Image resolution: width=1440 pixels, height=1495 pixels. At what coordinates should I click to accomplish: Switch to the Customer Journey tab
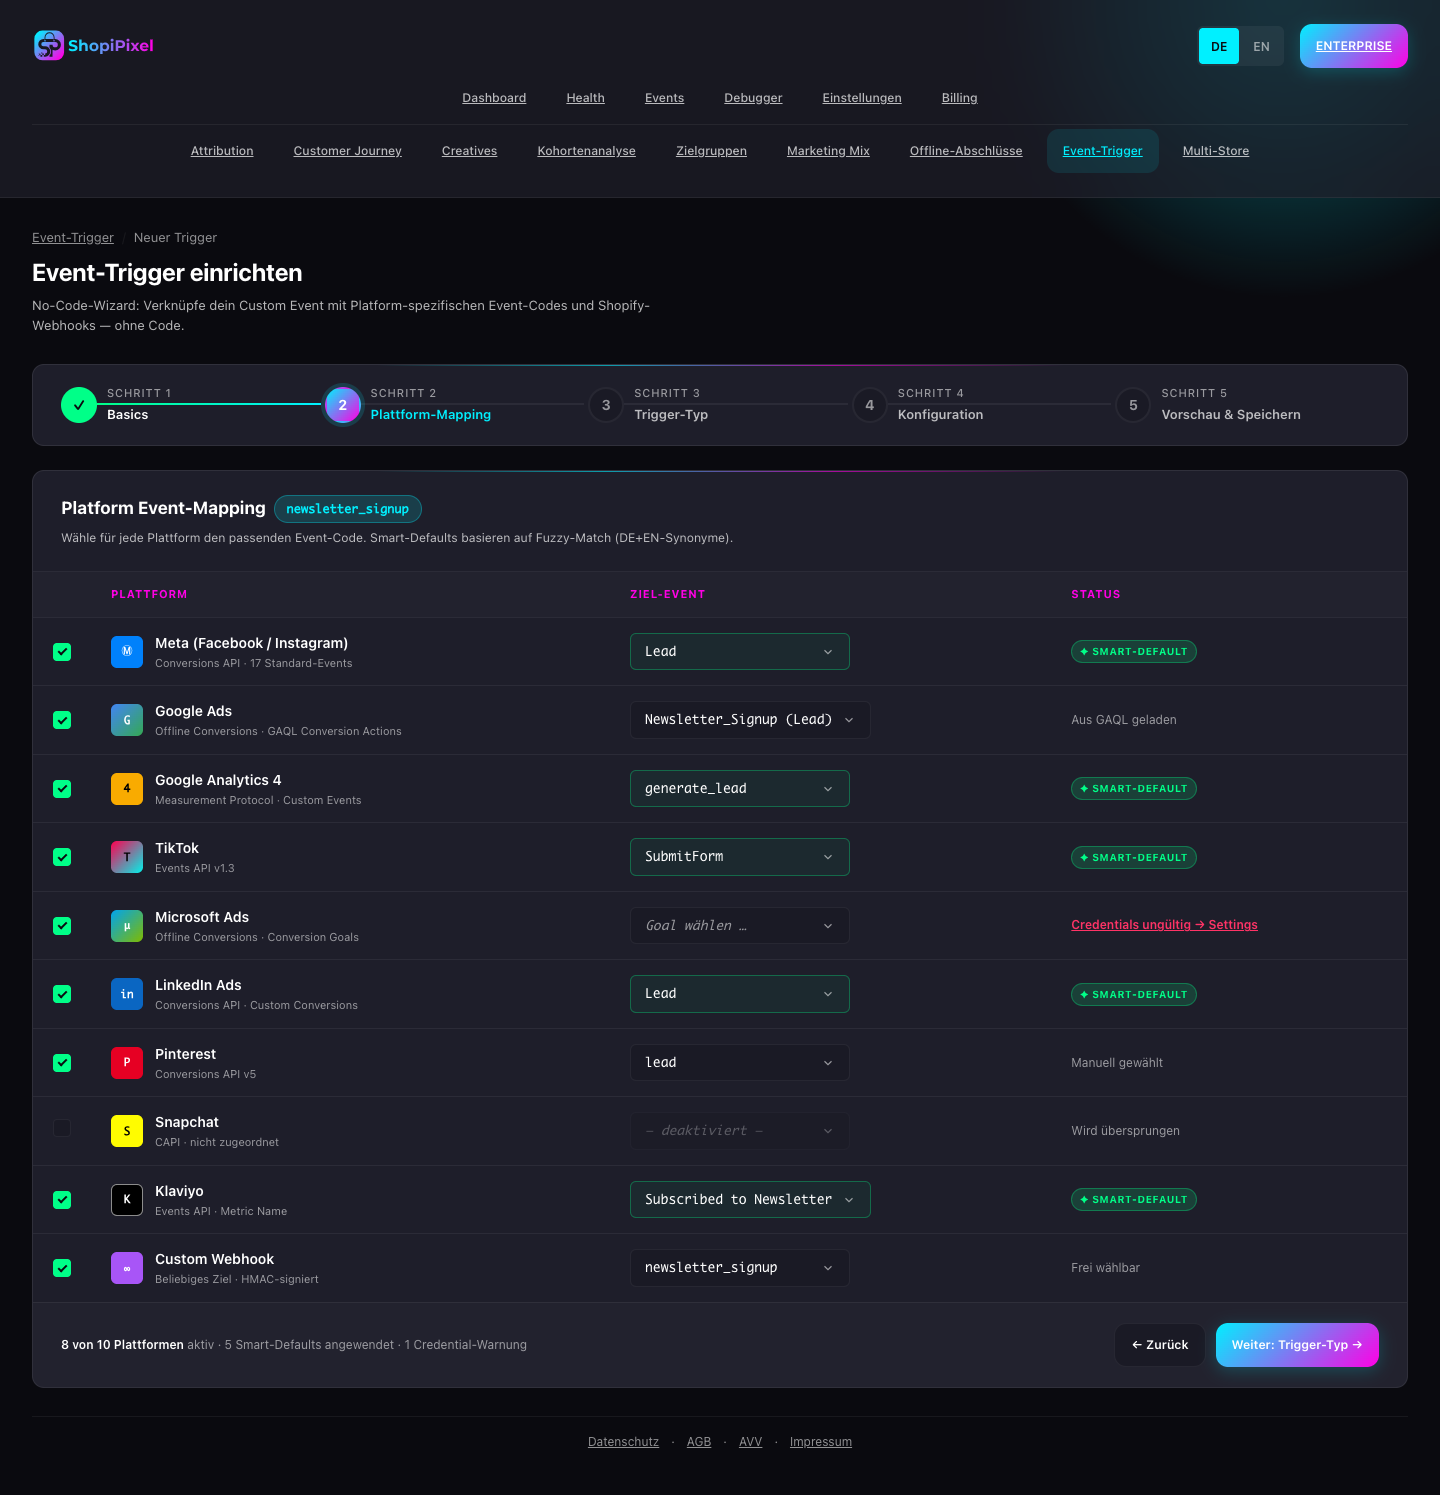click(x=347, y=151)
